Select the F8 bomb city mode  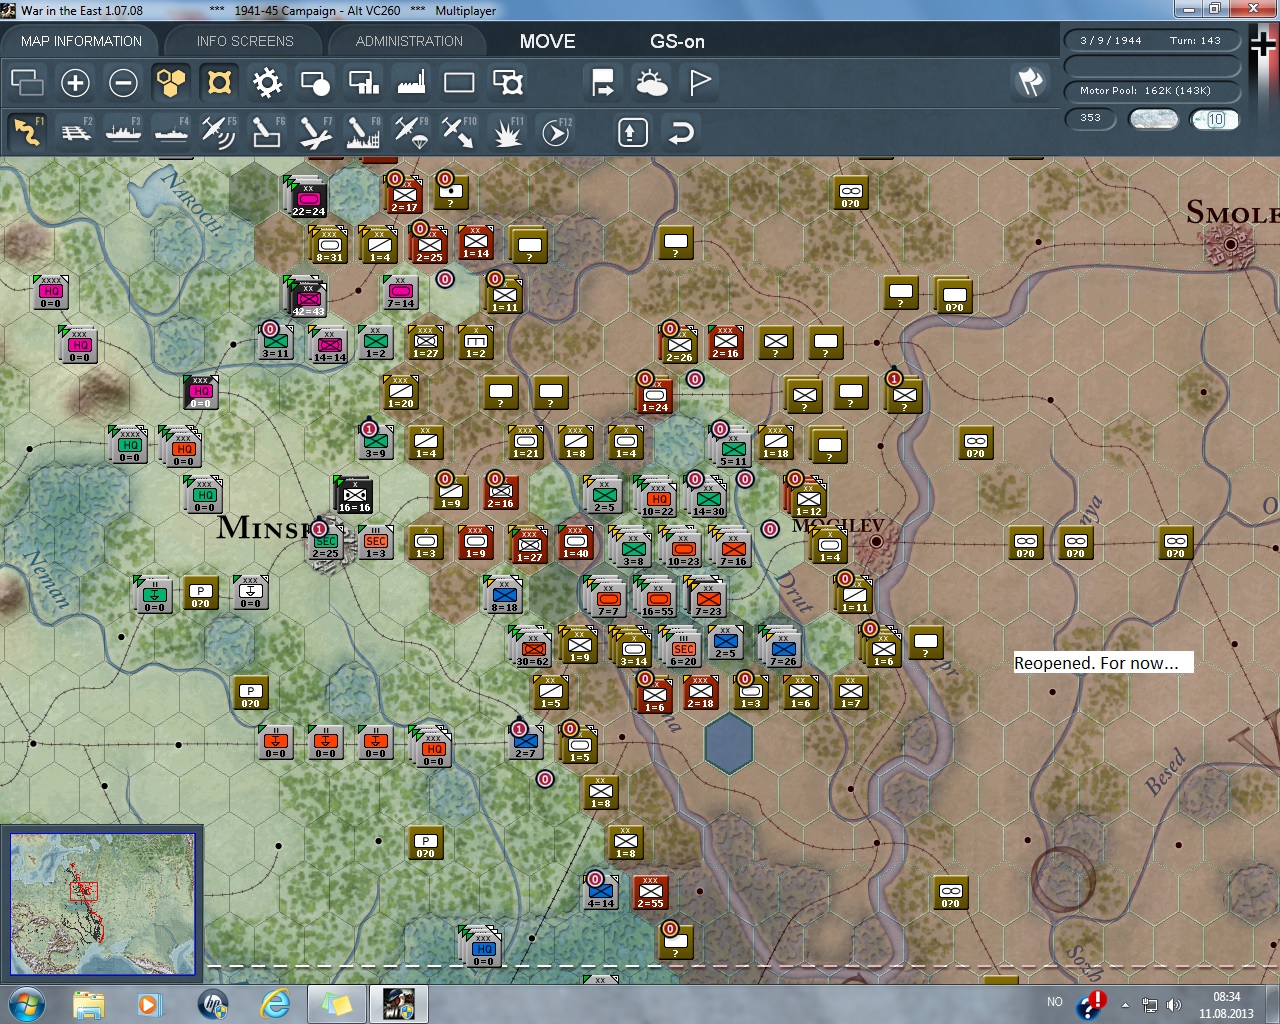(x=363, y=132)
